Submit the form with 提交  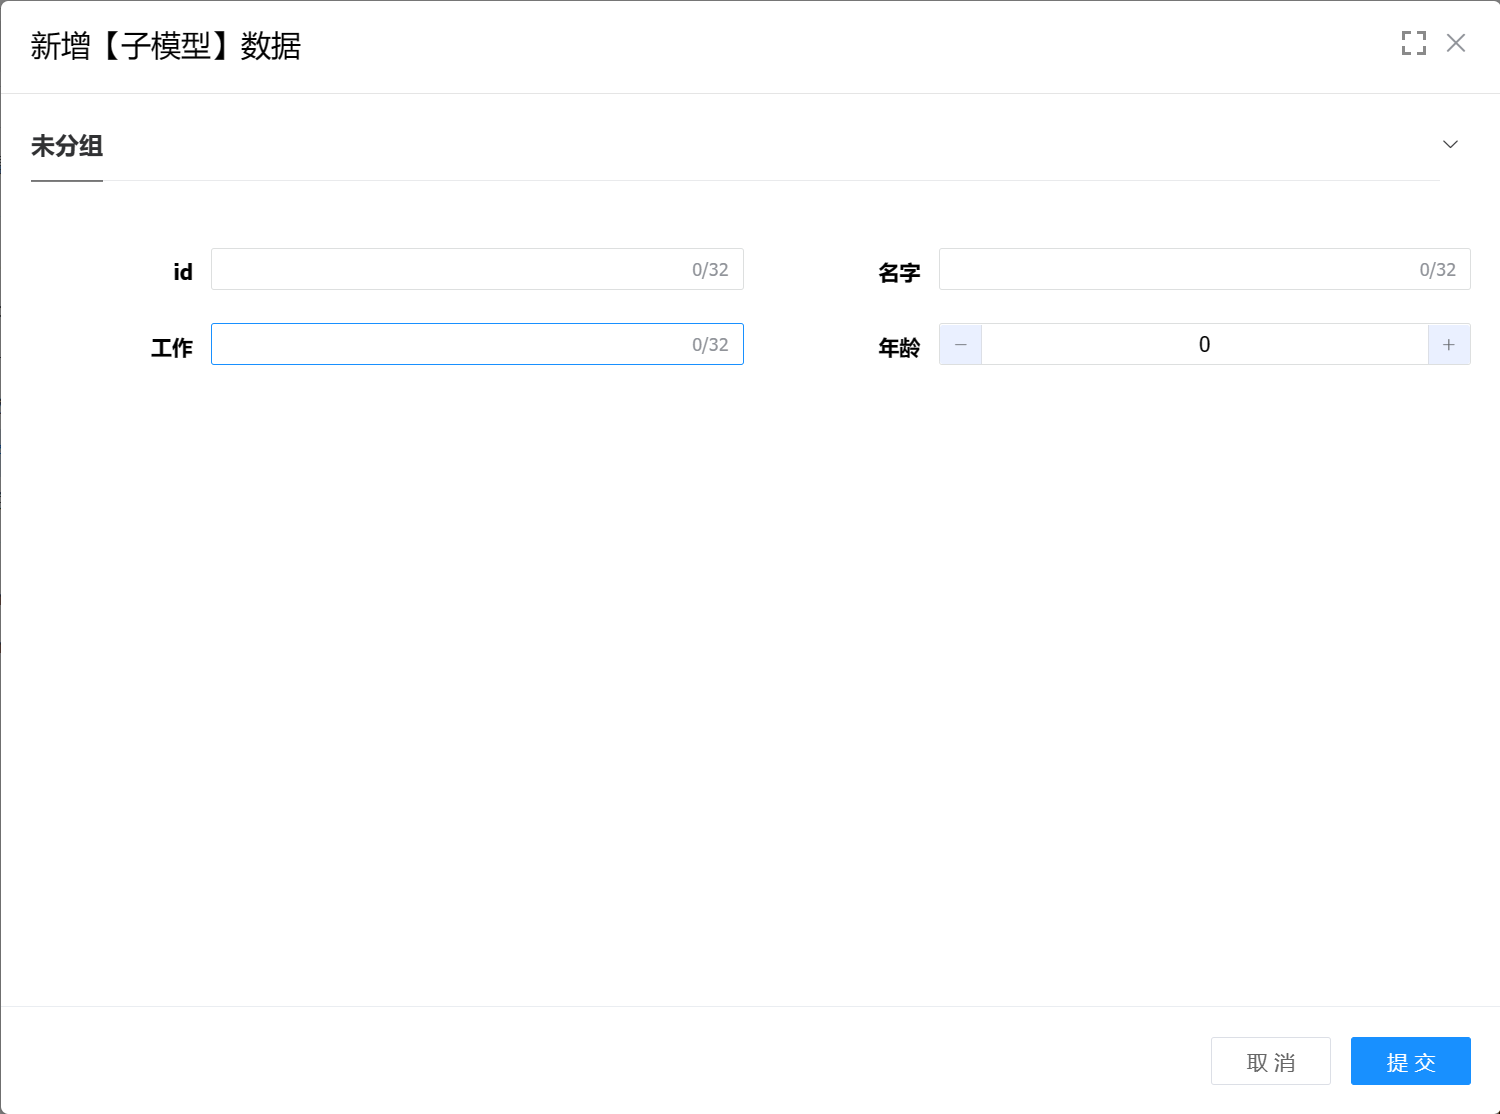pos(1410,1061)
